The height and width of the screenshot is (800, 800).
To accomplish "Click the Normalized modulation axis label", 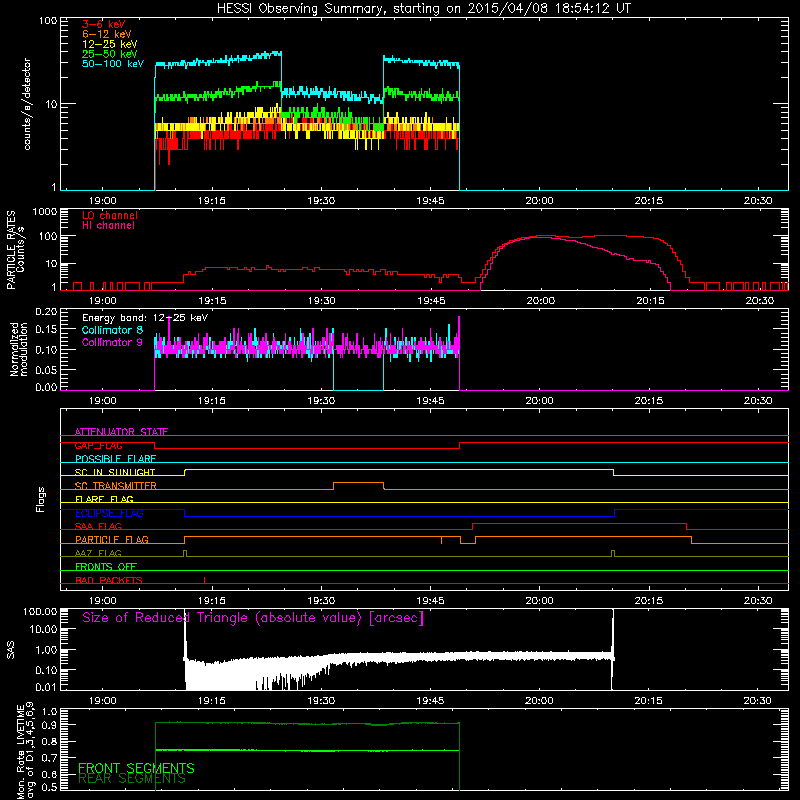I will click(19, 349).
